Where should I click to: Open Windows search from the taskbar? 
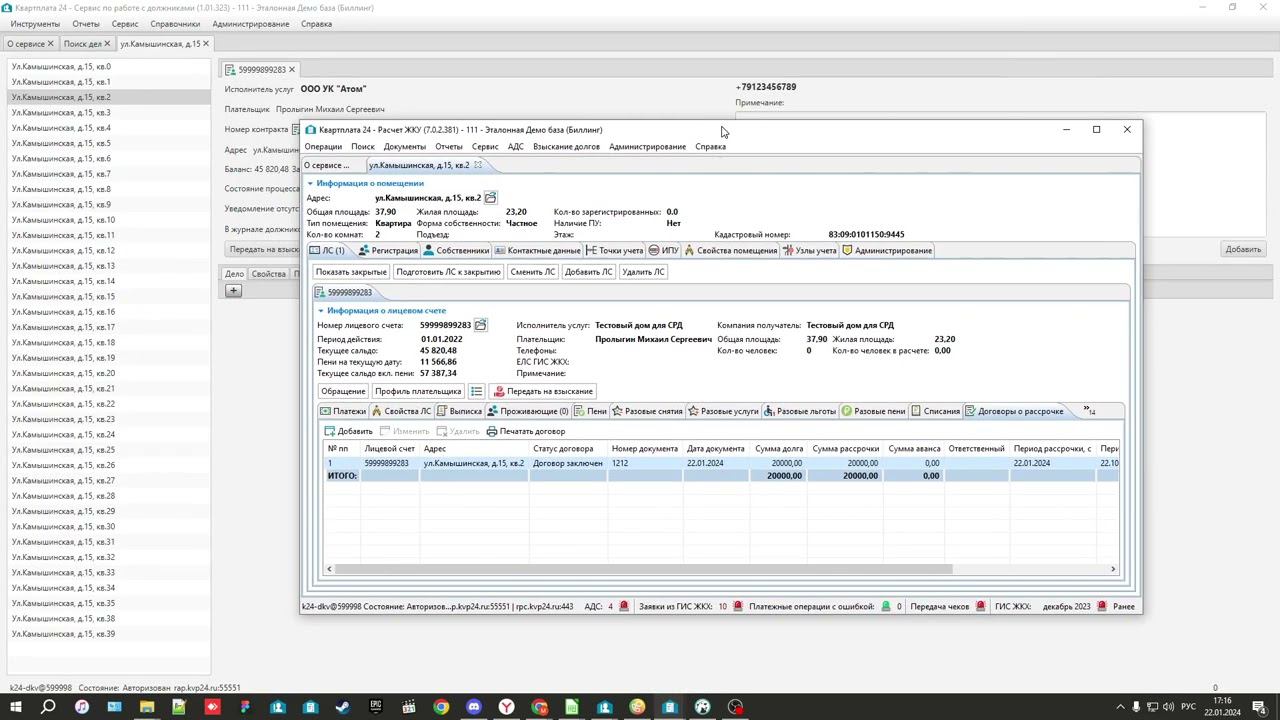(x=48, y=707)
